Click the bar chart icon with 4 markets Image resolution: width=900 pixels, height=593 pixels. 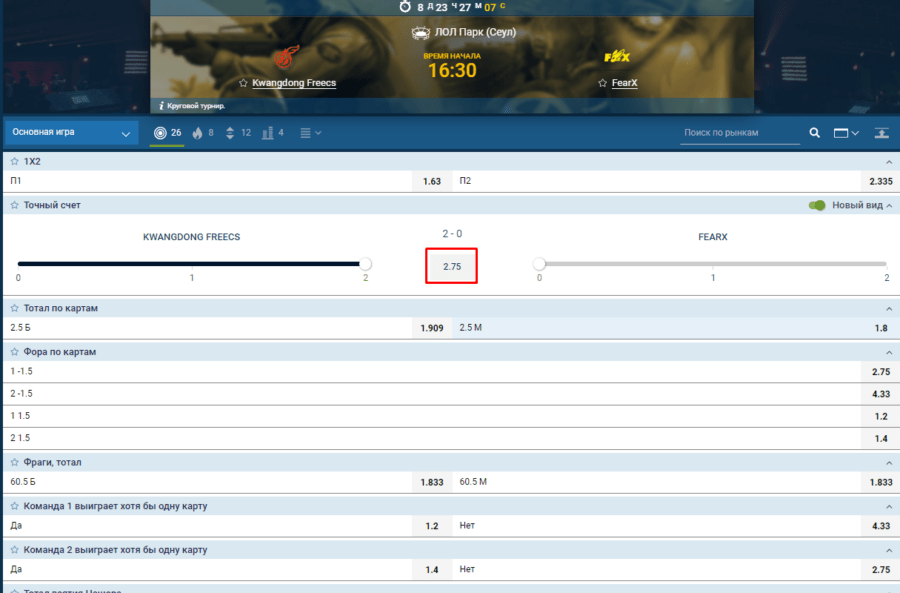point(273,132)
